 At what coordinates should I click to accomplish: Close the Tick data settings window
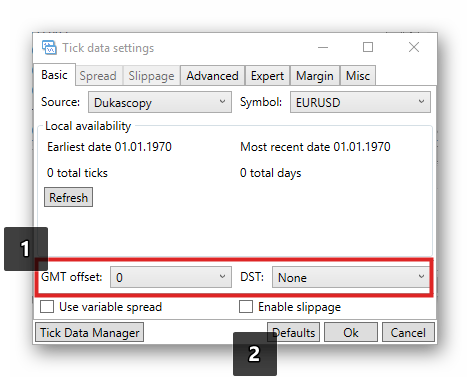tap(414, 47)
